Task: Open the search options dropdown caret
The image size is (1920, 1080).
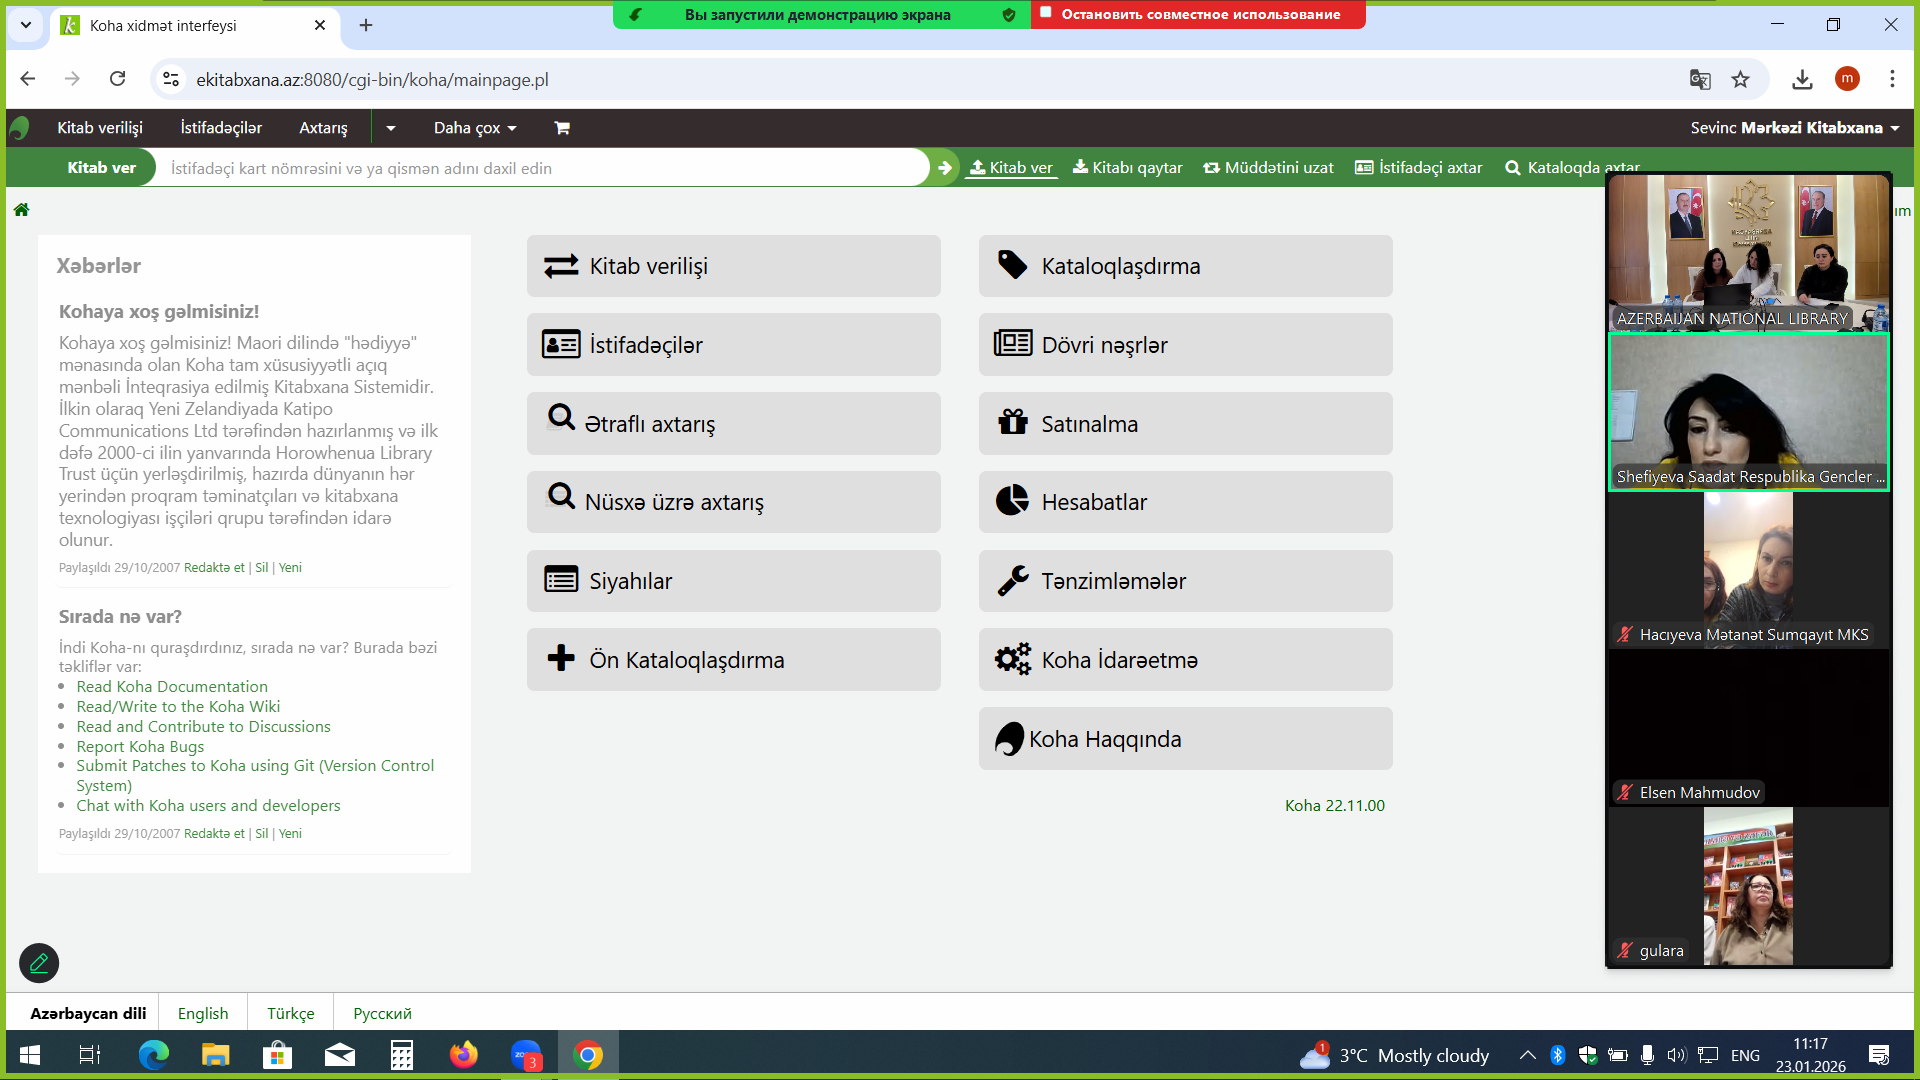Action: point(390,128)
